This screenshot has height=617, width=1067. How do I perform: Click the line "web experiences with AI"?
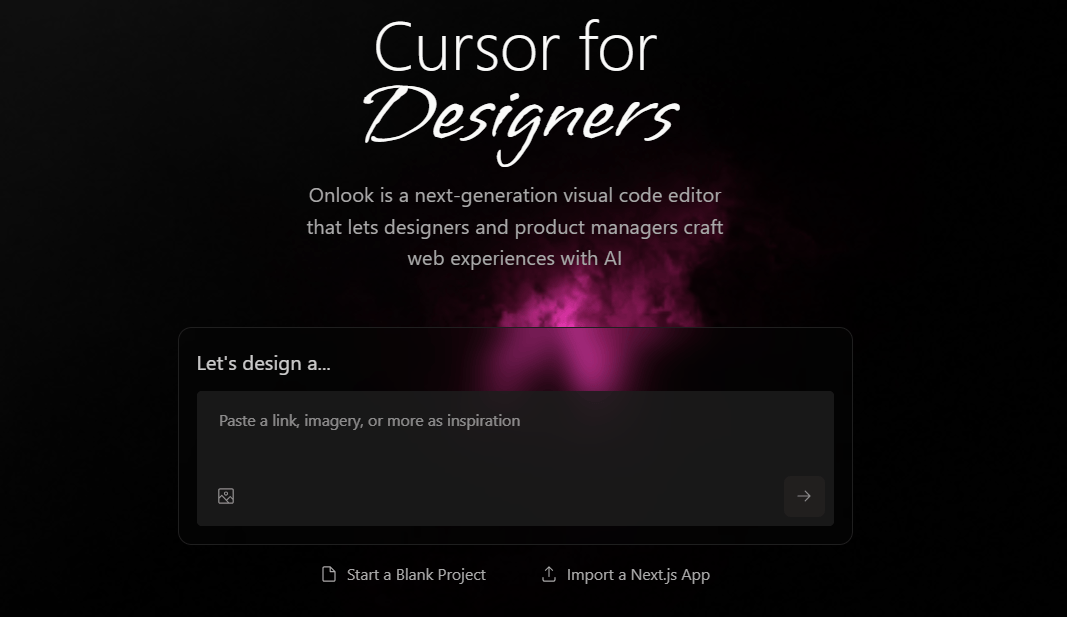tap(515, 259)
